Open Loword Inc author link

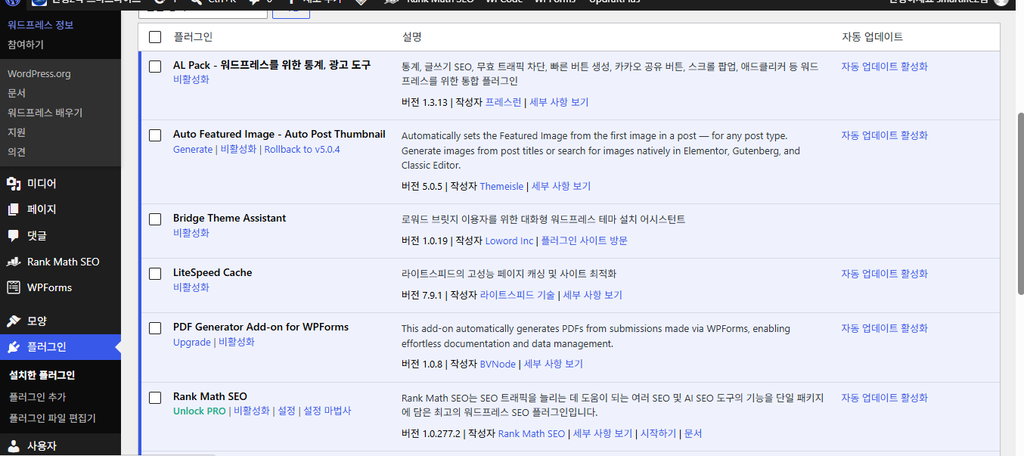pyautogui.click(x=509, y=240)
